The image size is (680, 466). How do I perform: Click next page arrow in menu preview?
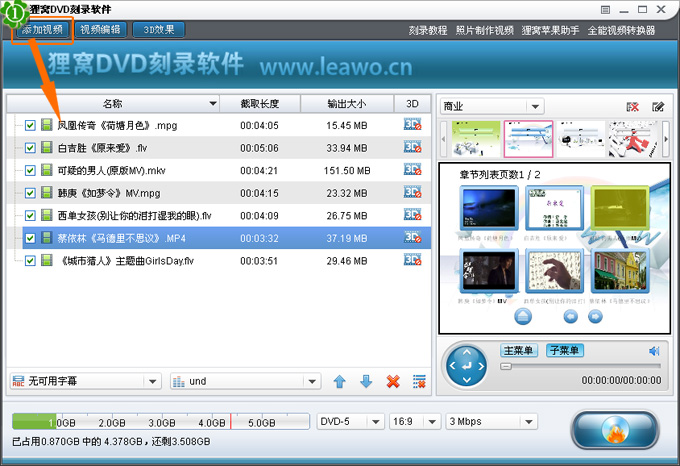pos(595,317)
